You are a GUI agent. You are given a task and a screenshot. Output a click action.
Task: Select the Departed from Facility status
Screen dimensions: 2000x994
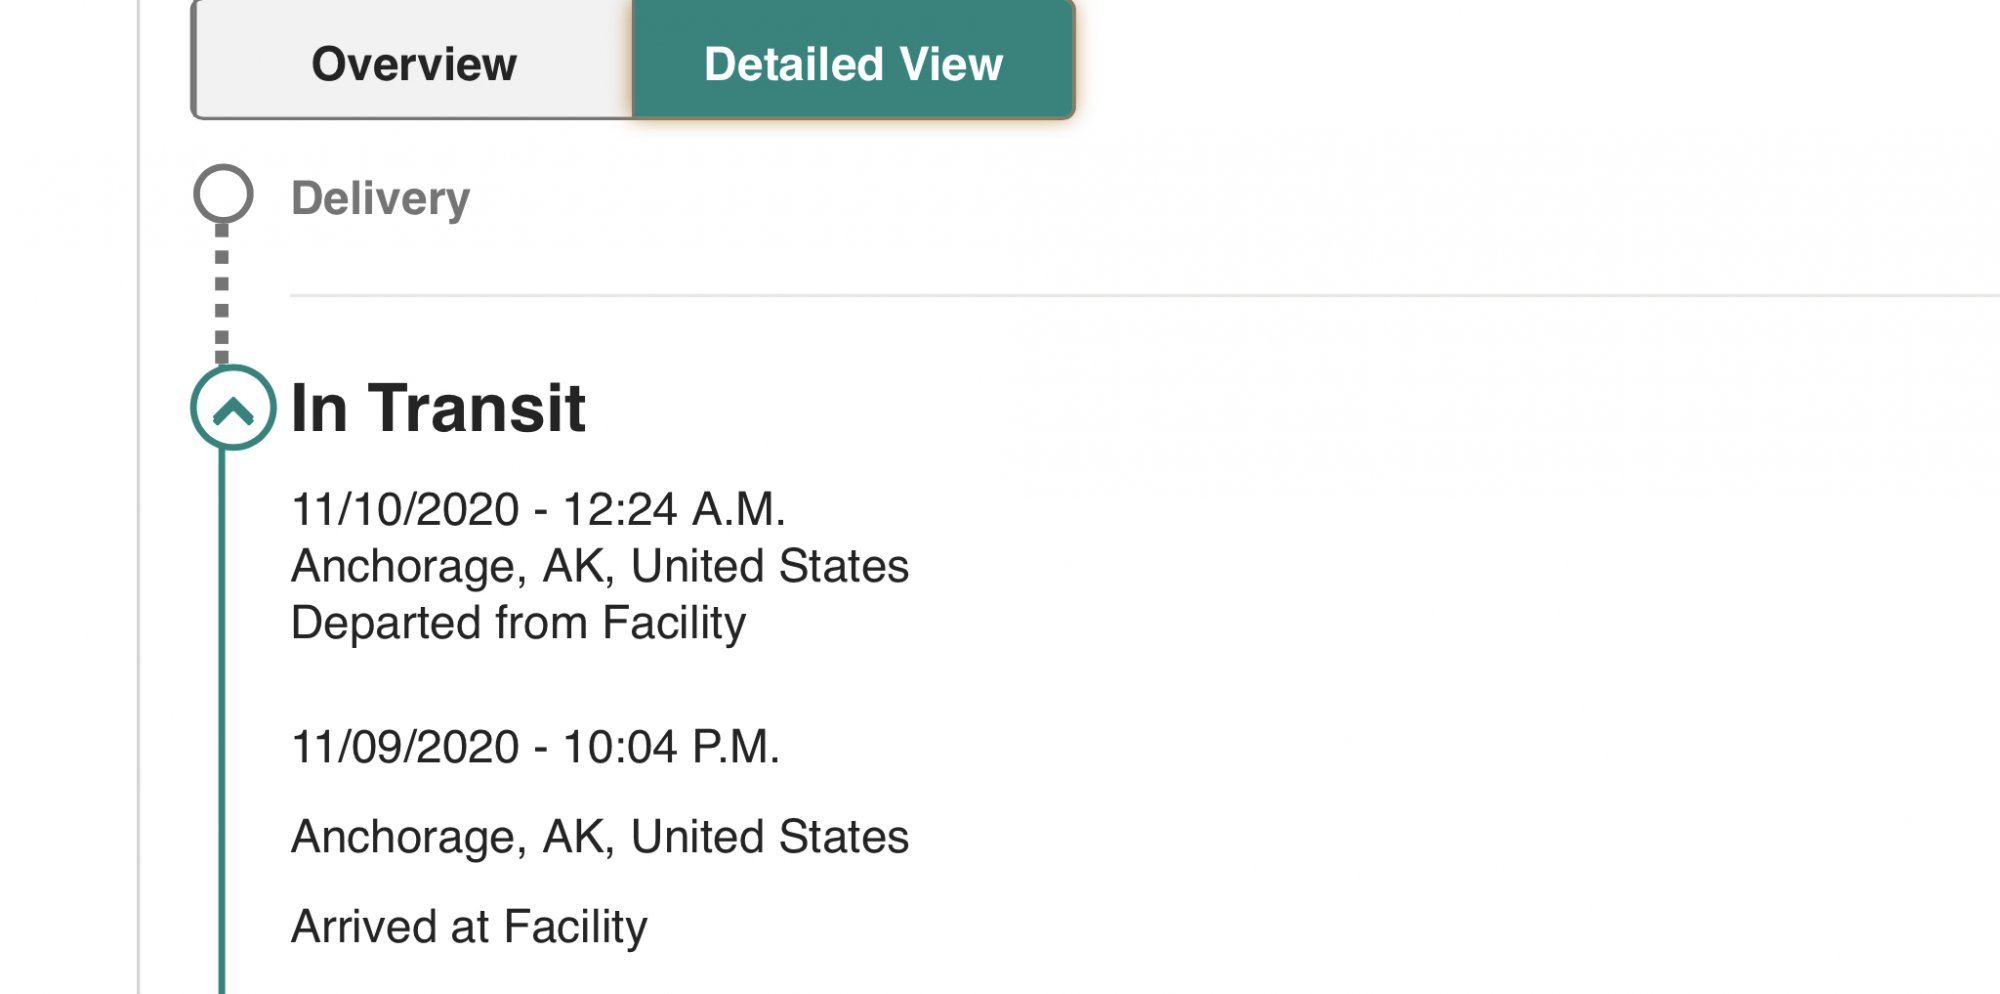point(518,623)
